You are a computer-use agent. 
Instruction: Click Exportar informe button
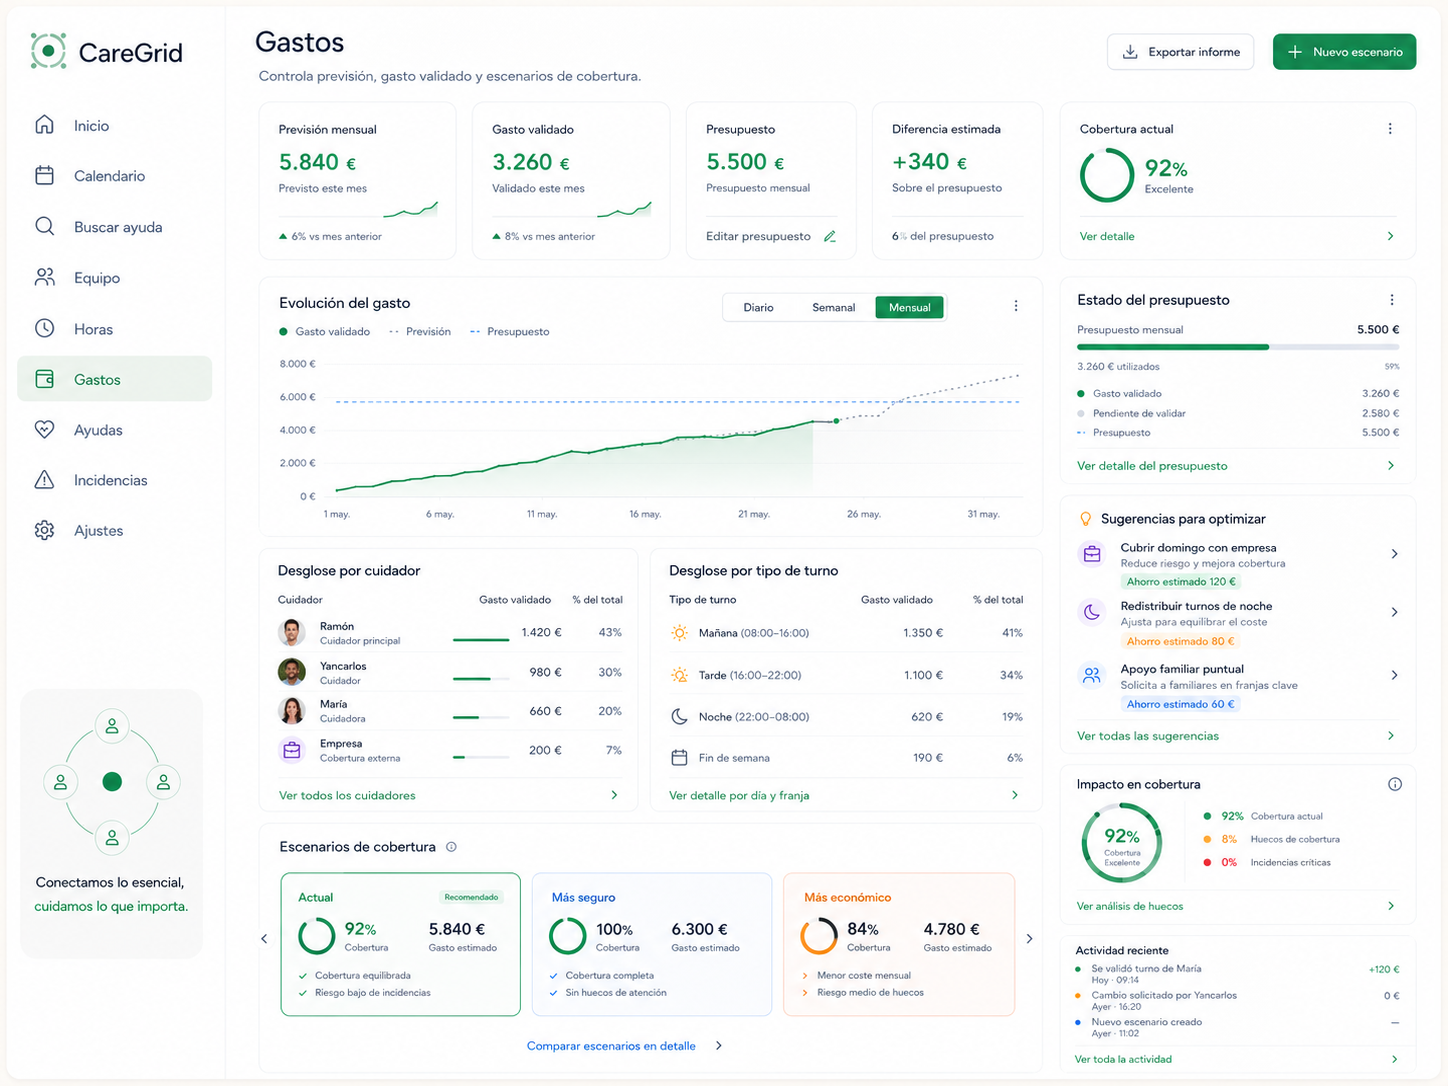coord(1180,52)
